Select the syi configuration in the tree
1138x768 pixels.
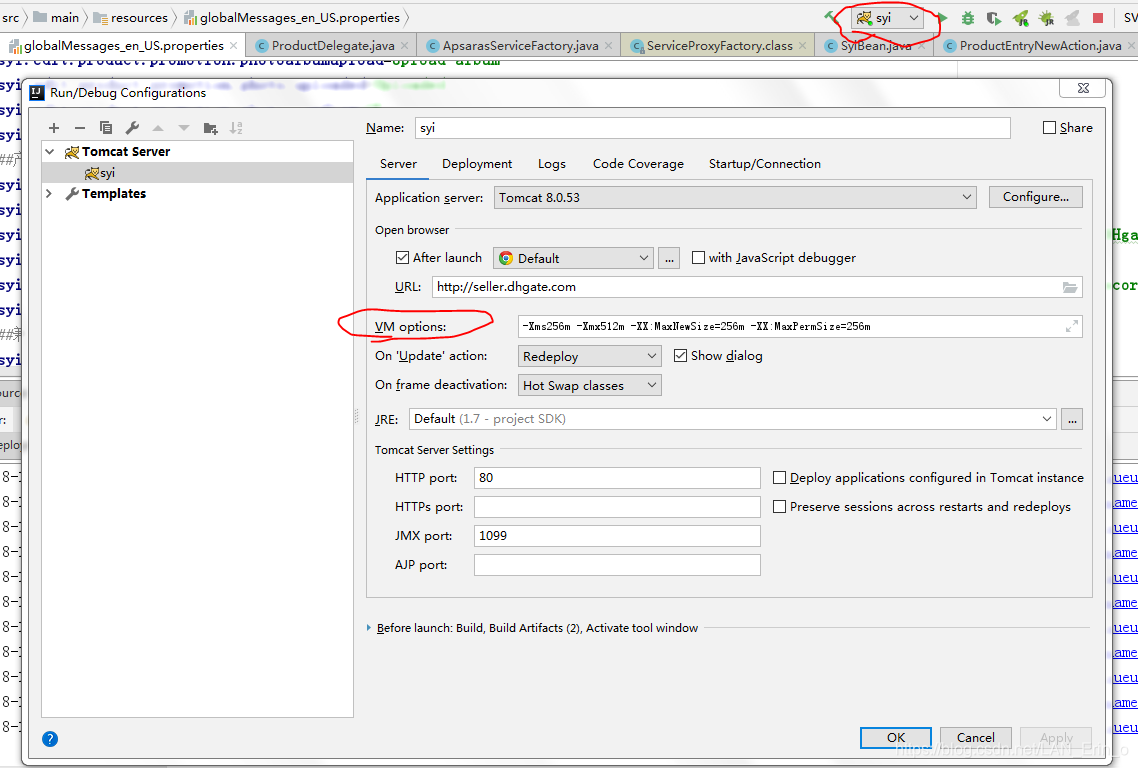click(x=197, y=173)
